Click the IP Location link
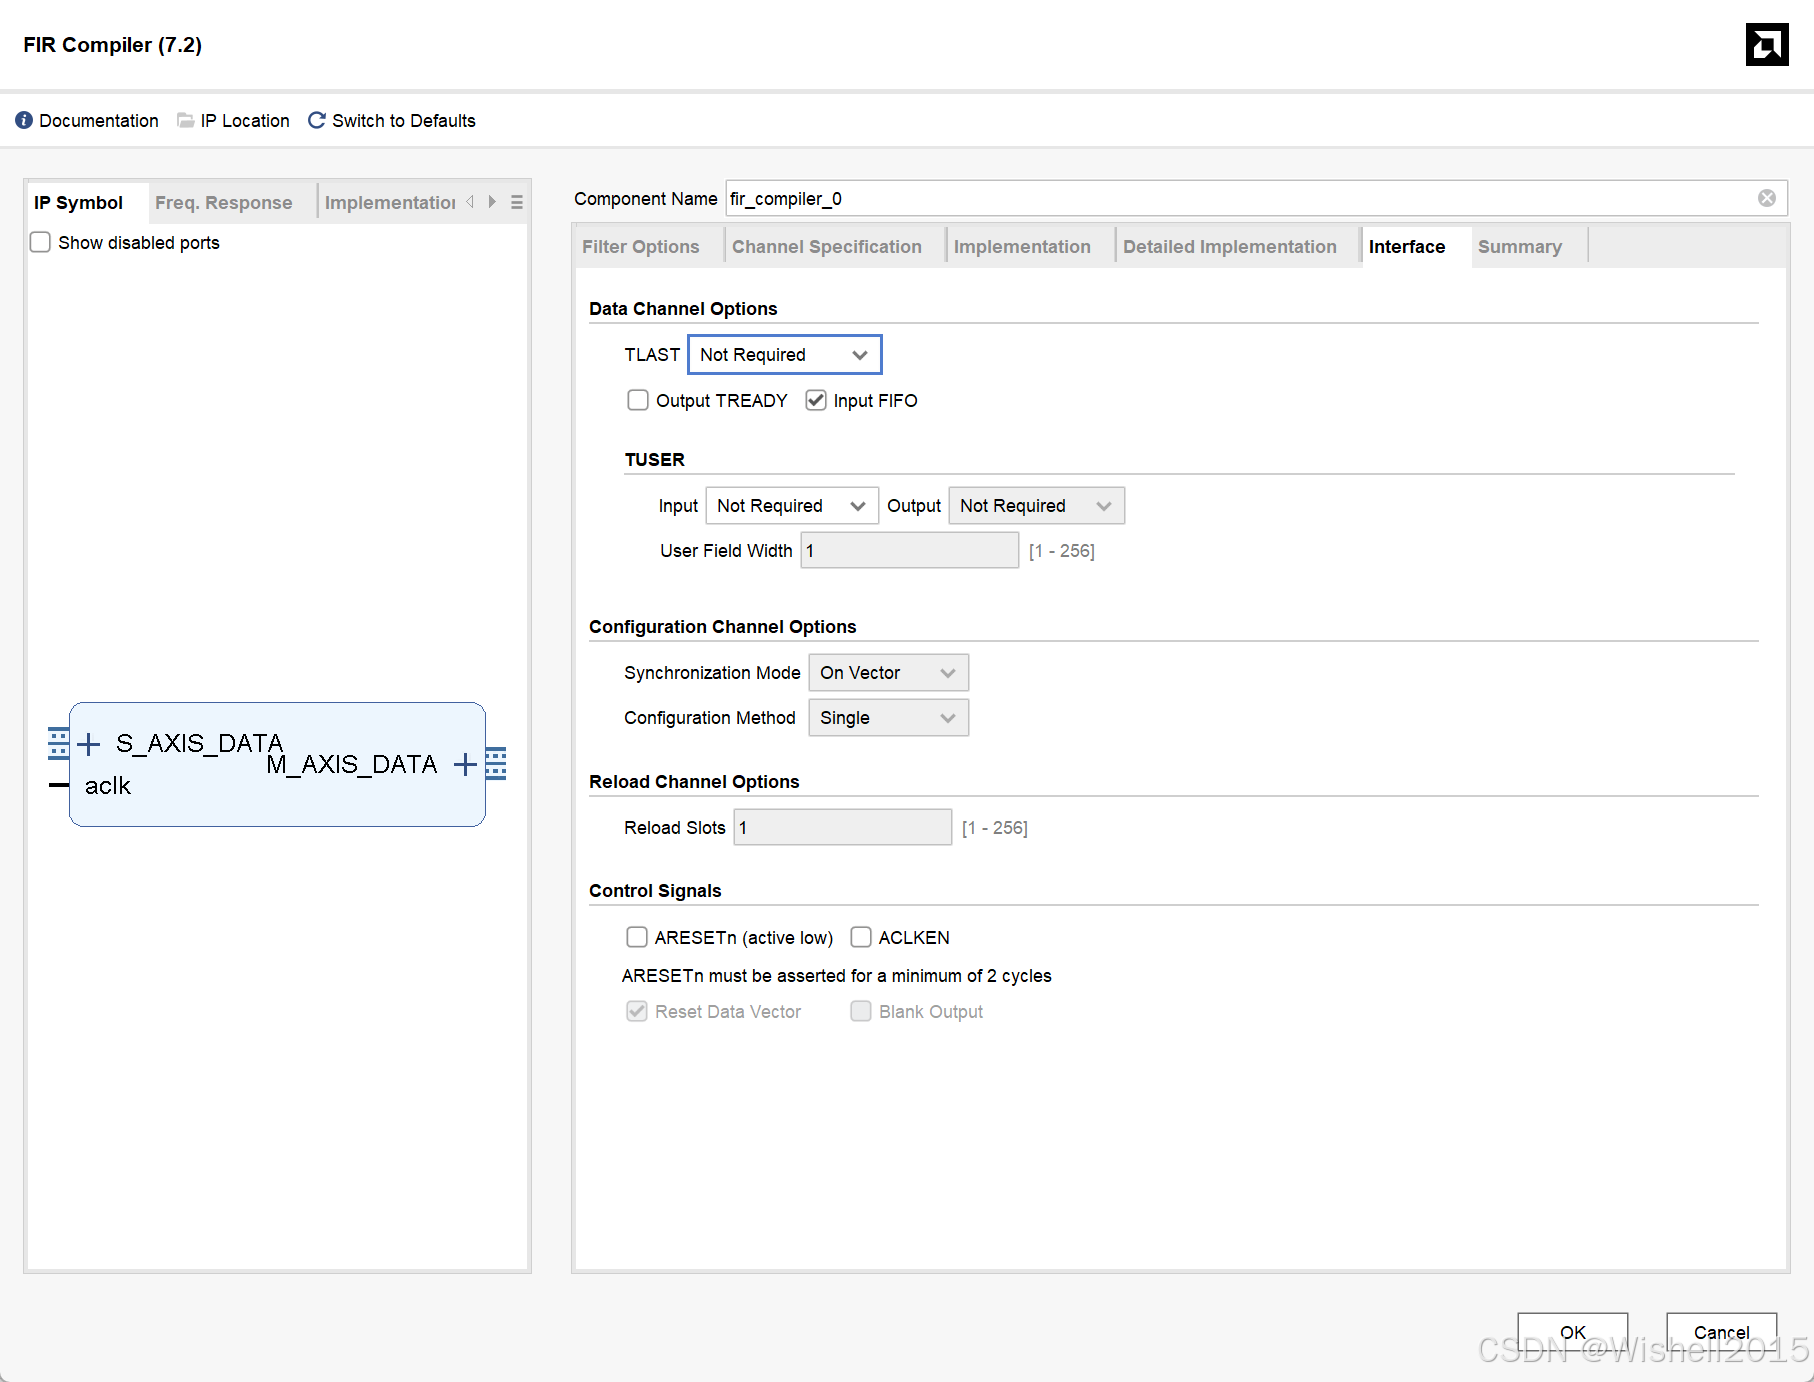The width and height of the screenshot is (1814, 1382). click(245, 121)
